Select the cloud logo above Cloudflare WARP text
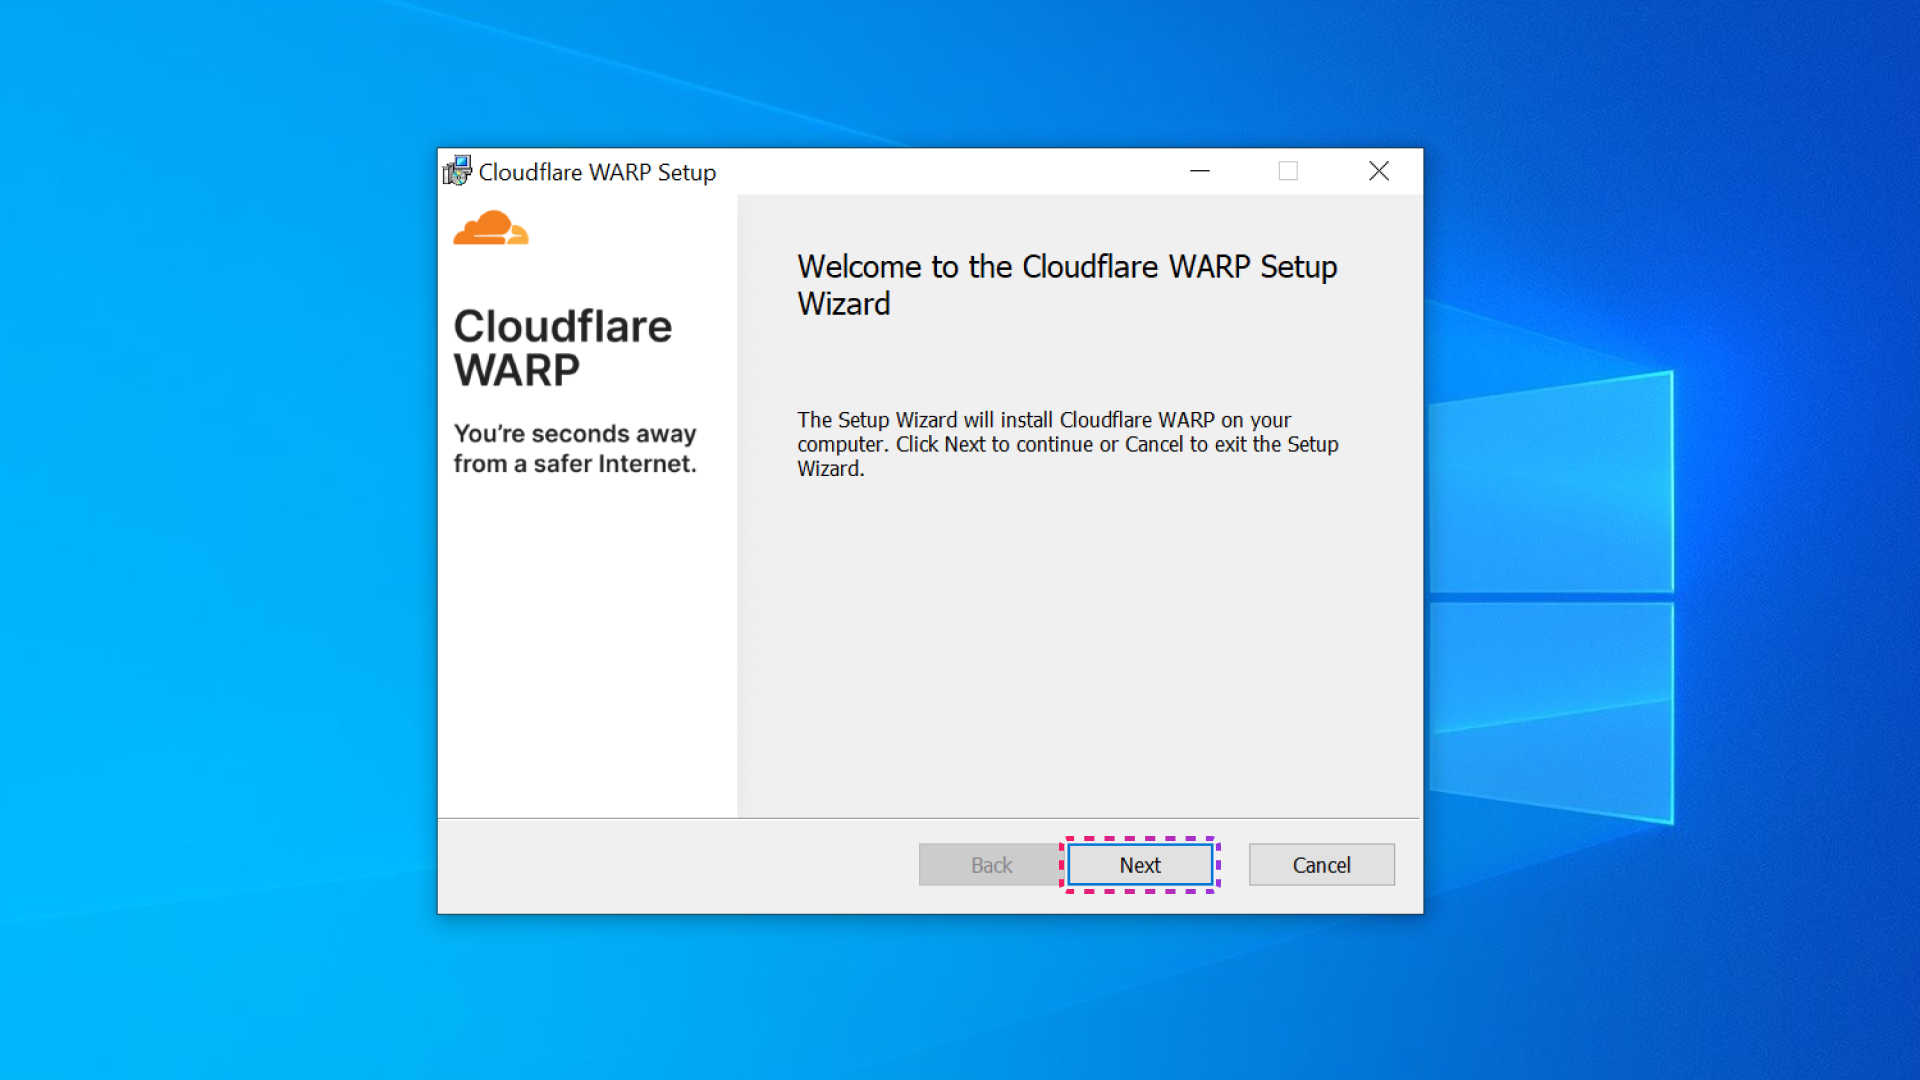The width and height of the screenshot is (1920, 1080). click(x=491, y=228)
